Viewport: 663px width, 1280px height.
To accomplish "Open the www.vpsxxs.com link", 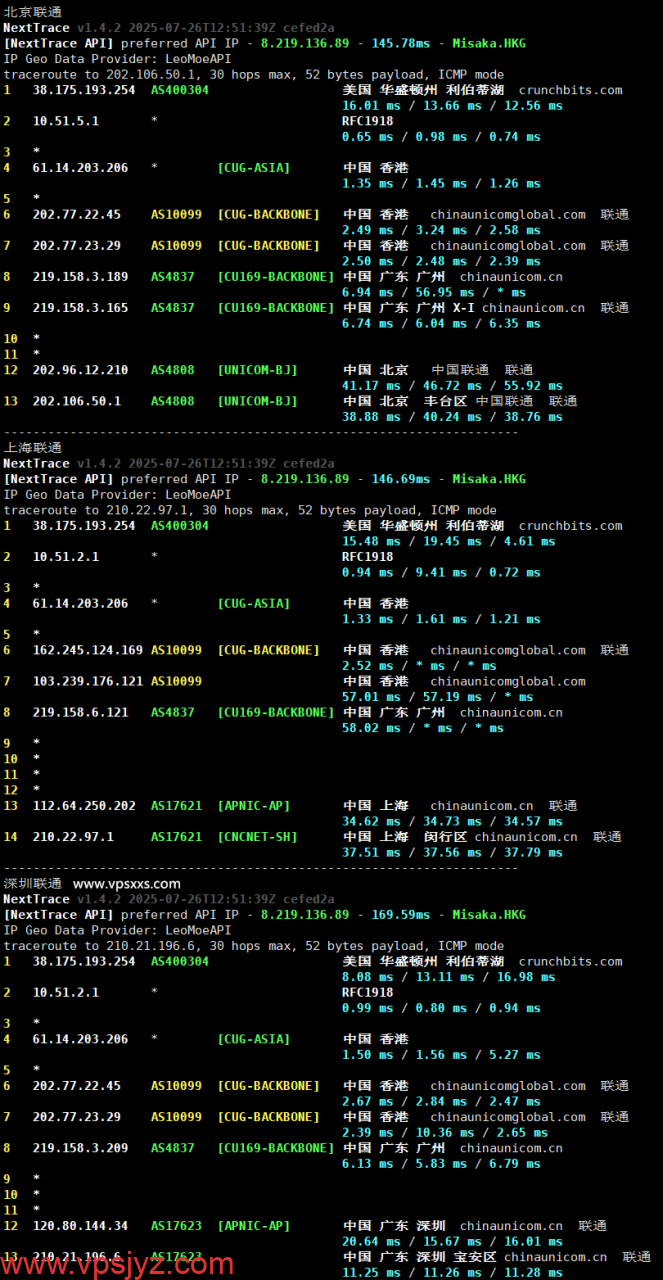I will point(127,884).
